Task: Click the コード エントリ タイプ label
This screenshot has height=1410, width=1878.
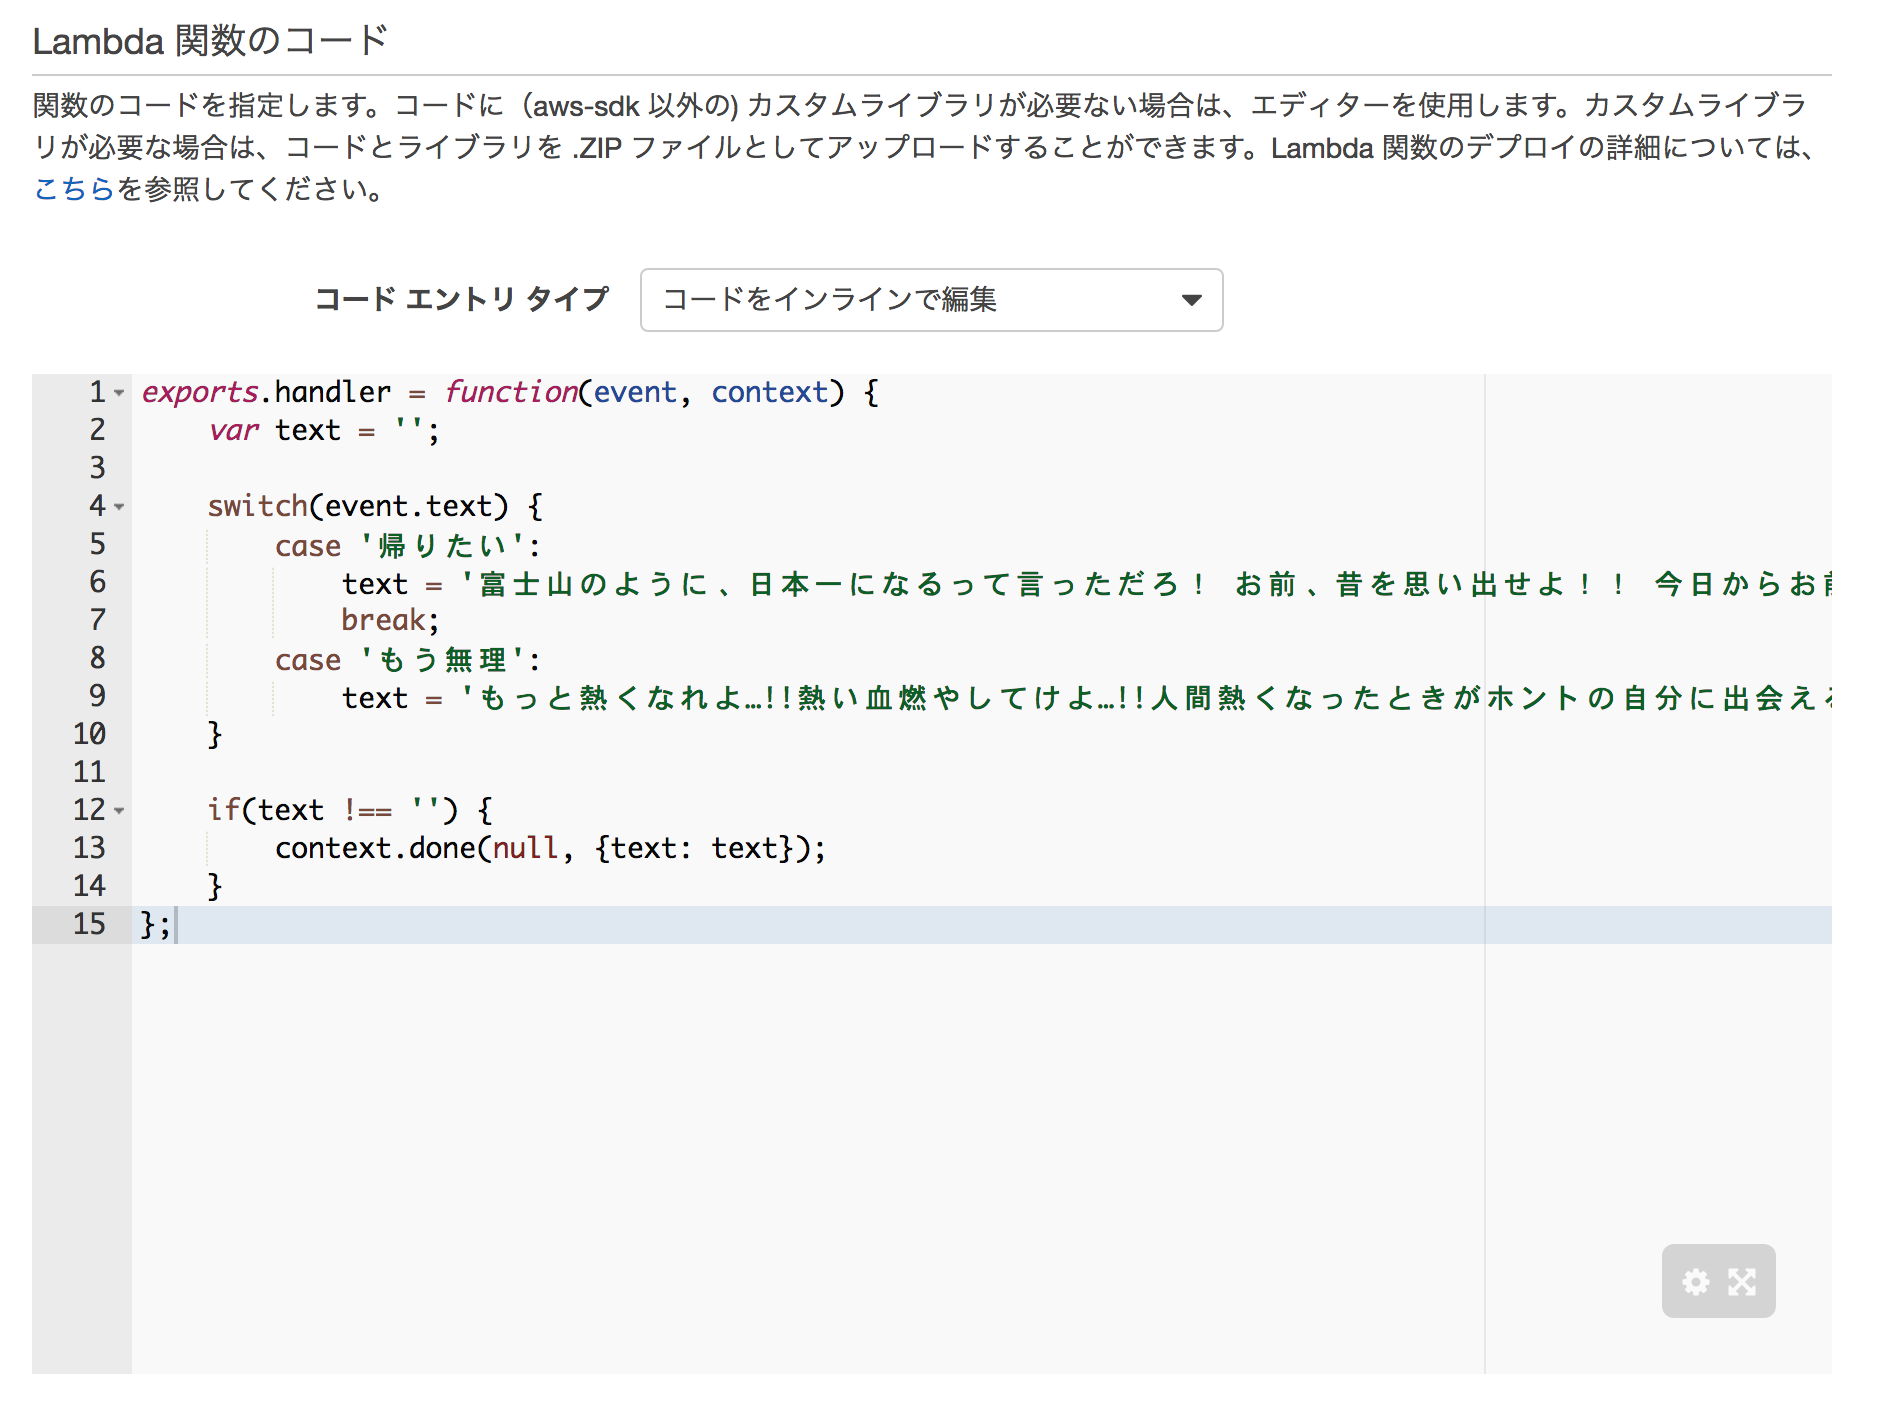Action: point(462,299)
